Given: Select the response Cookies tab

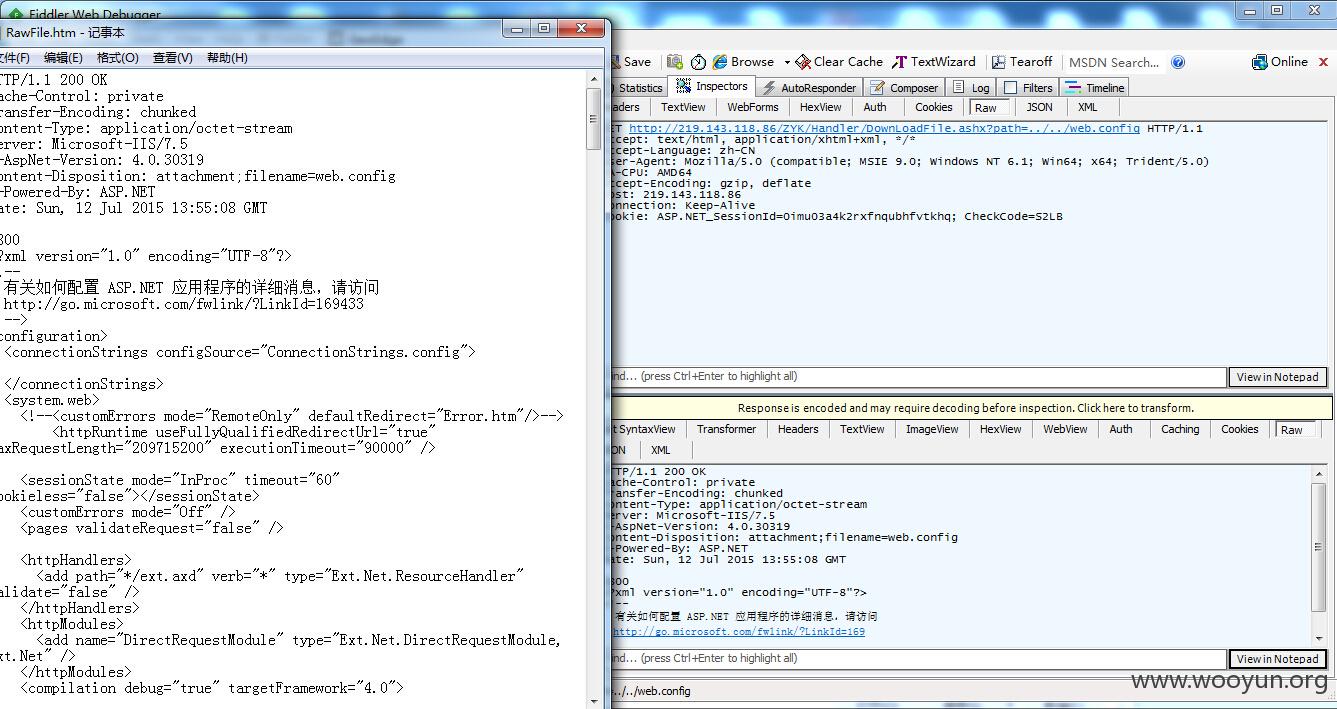Looking at the screenshot, I should point(1239,429).
